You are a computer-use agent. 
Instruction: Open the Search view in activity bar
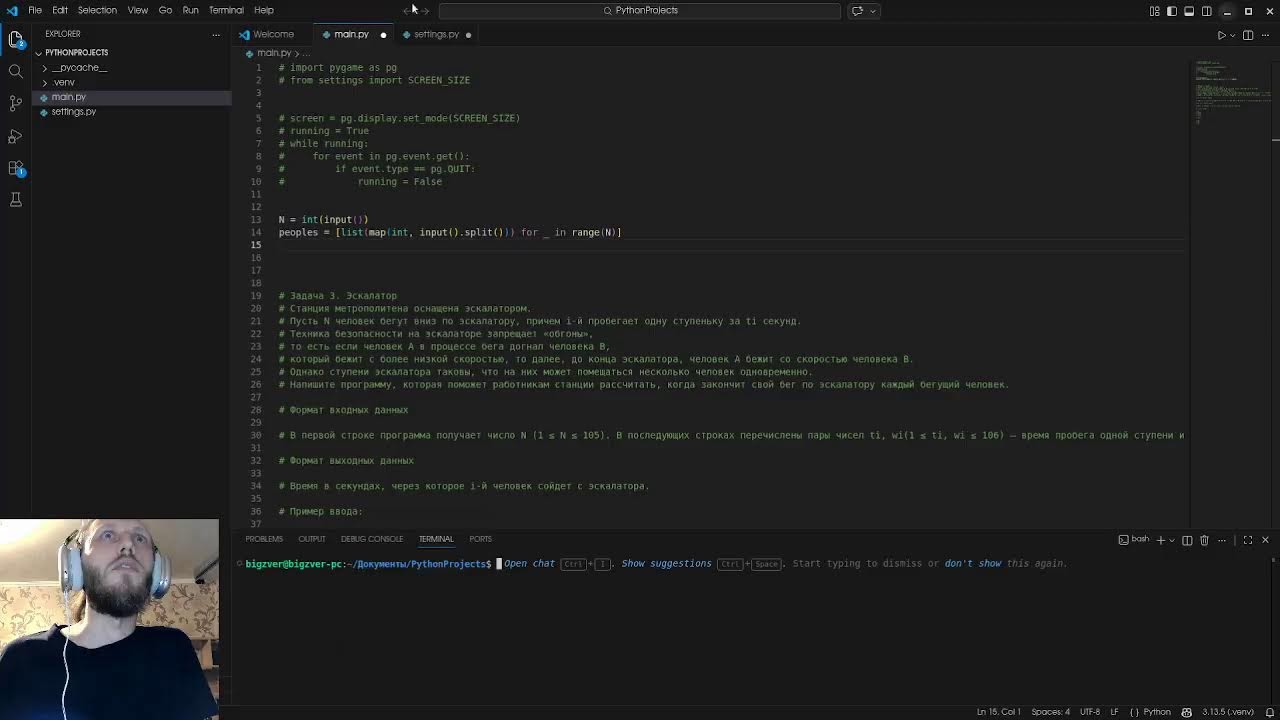point(15,71)
